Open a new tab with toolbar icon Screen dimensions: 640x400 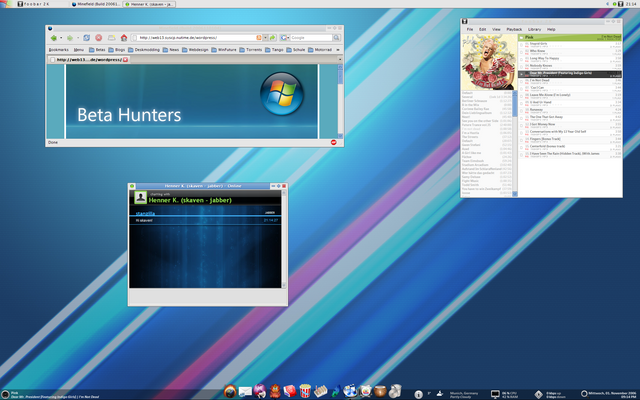coord(111,38)
